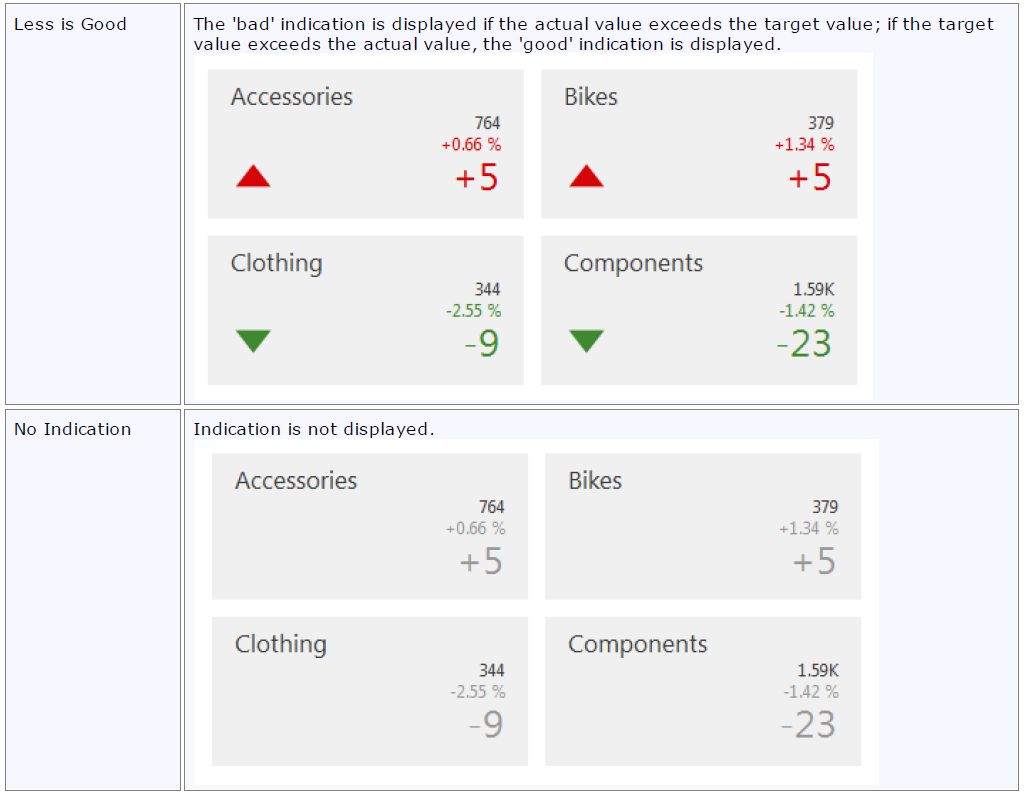
Task: Click the red +0.66 % value in Accessories
Action: pos(471,145)
